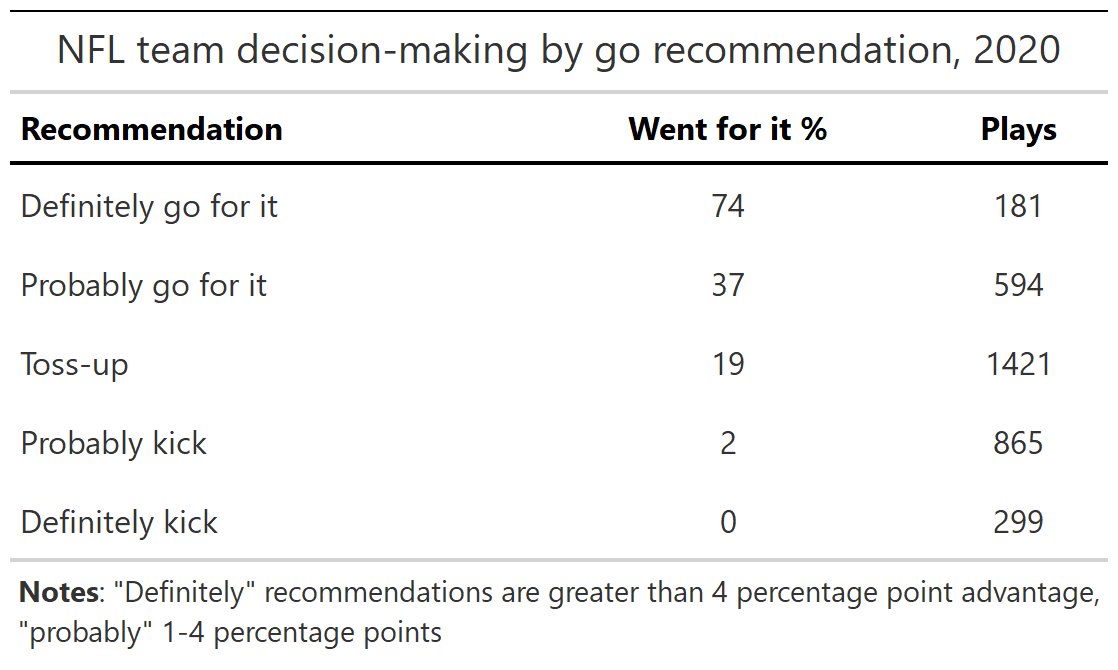The image size is (1118, 670).
Task: Click the 74 percent value
Action: point(727,206)
